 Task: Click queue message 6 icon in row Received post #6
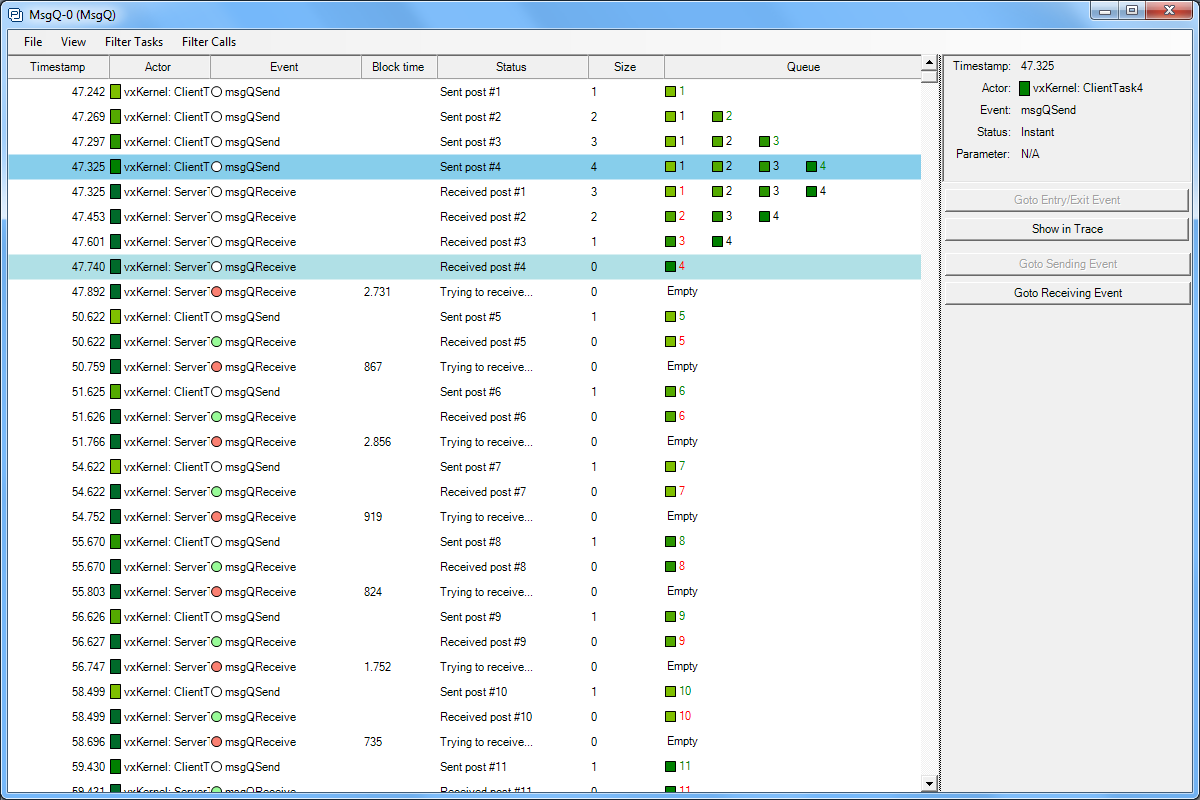click(x=671, y=416)
